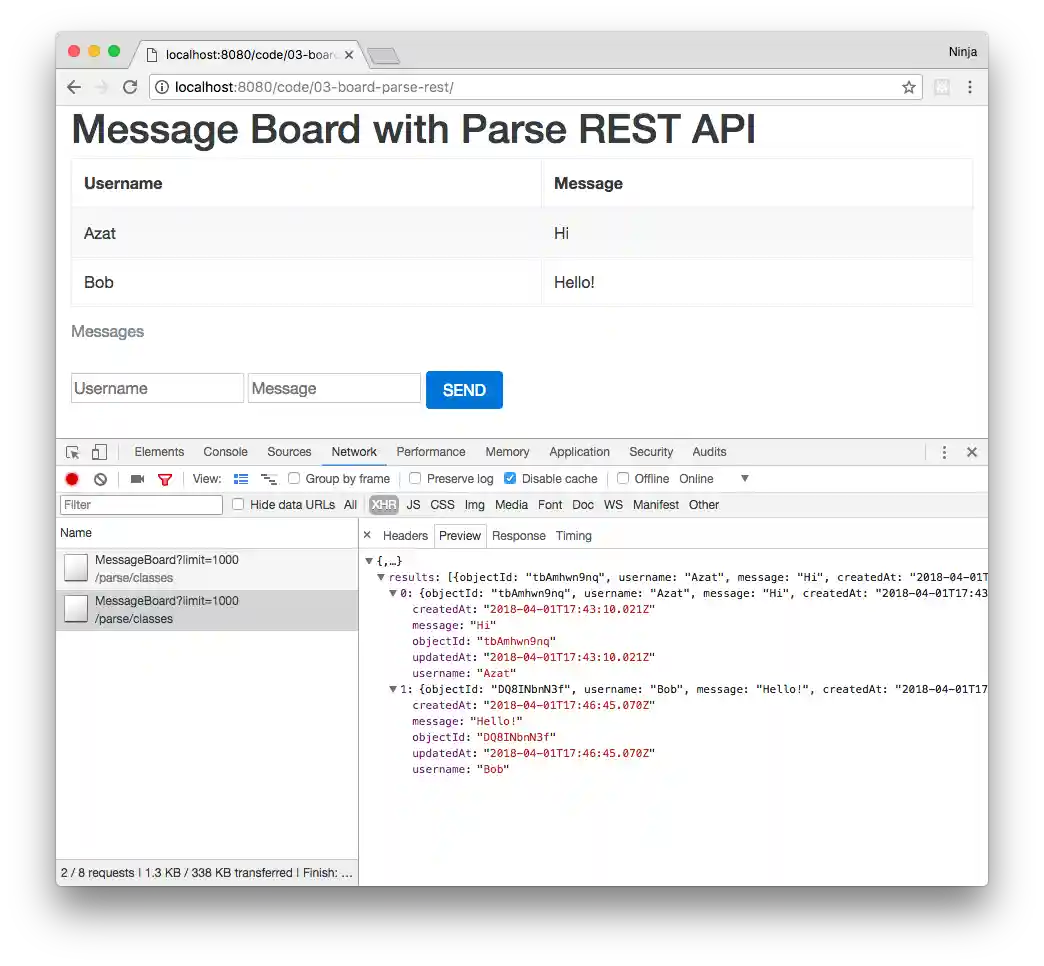Image resolution: width=1044 pixels, height=966 pixels.
Task: Open request Timing tab
Action: tap(573, 536)
